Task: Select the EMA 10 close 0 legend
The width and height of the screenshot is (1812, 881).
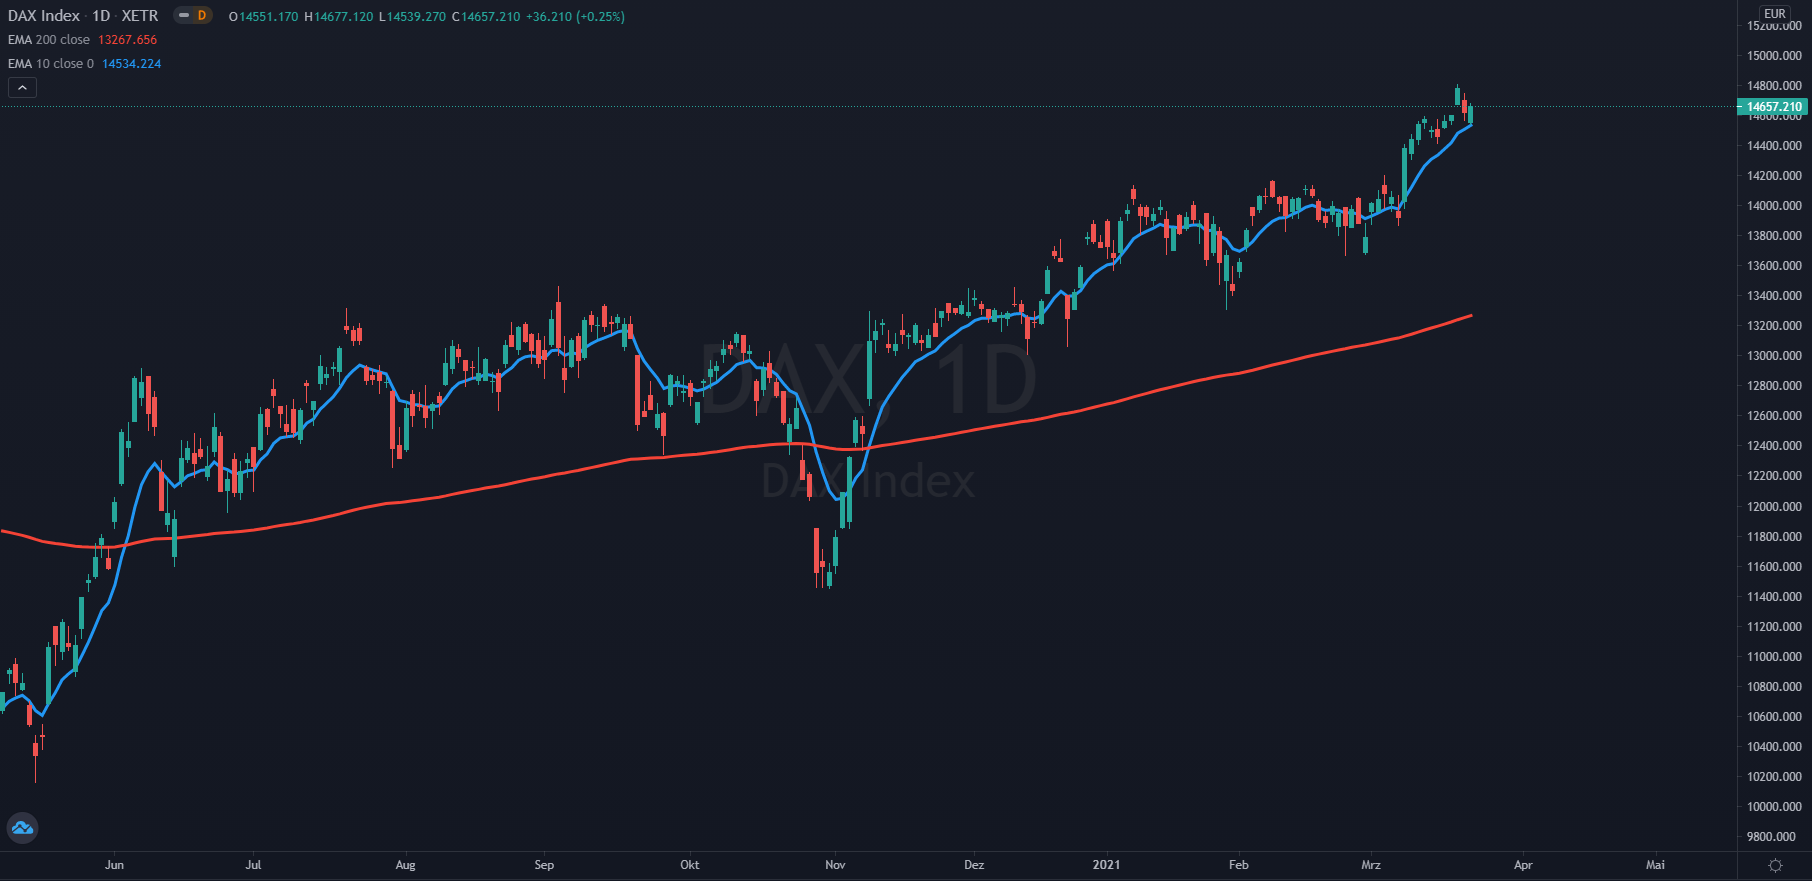Action: [x=51, y=64]
